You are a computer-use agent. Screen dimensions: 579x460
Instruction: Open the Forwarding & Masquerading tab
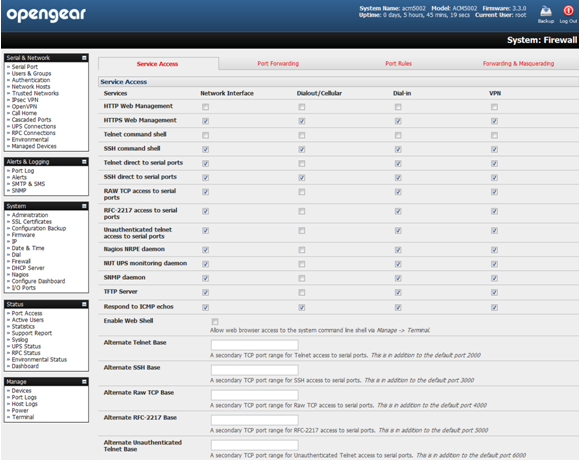point(518,63)
